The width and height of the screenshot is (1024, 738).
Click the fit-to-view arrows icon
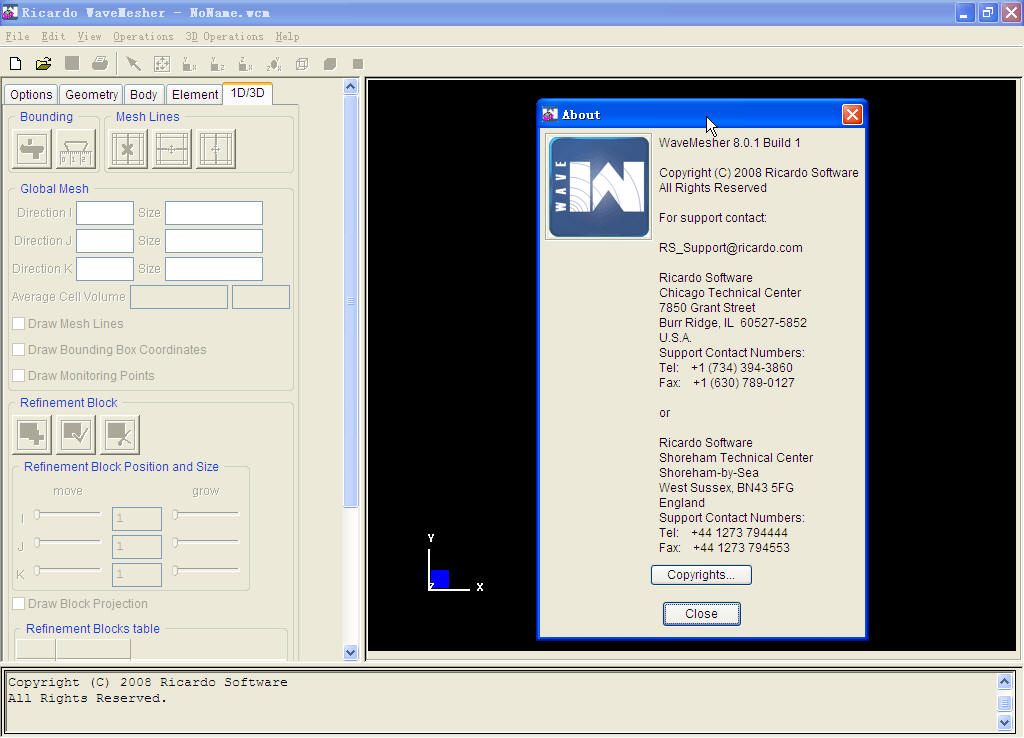click(161, 63)
